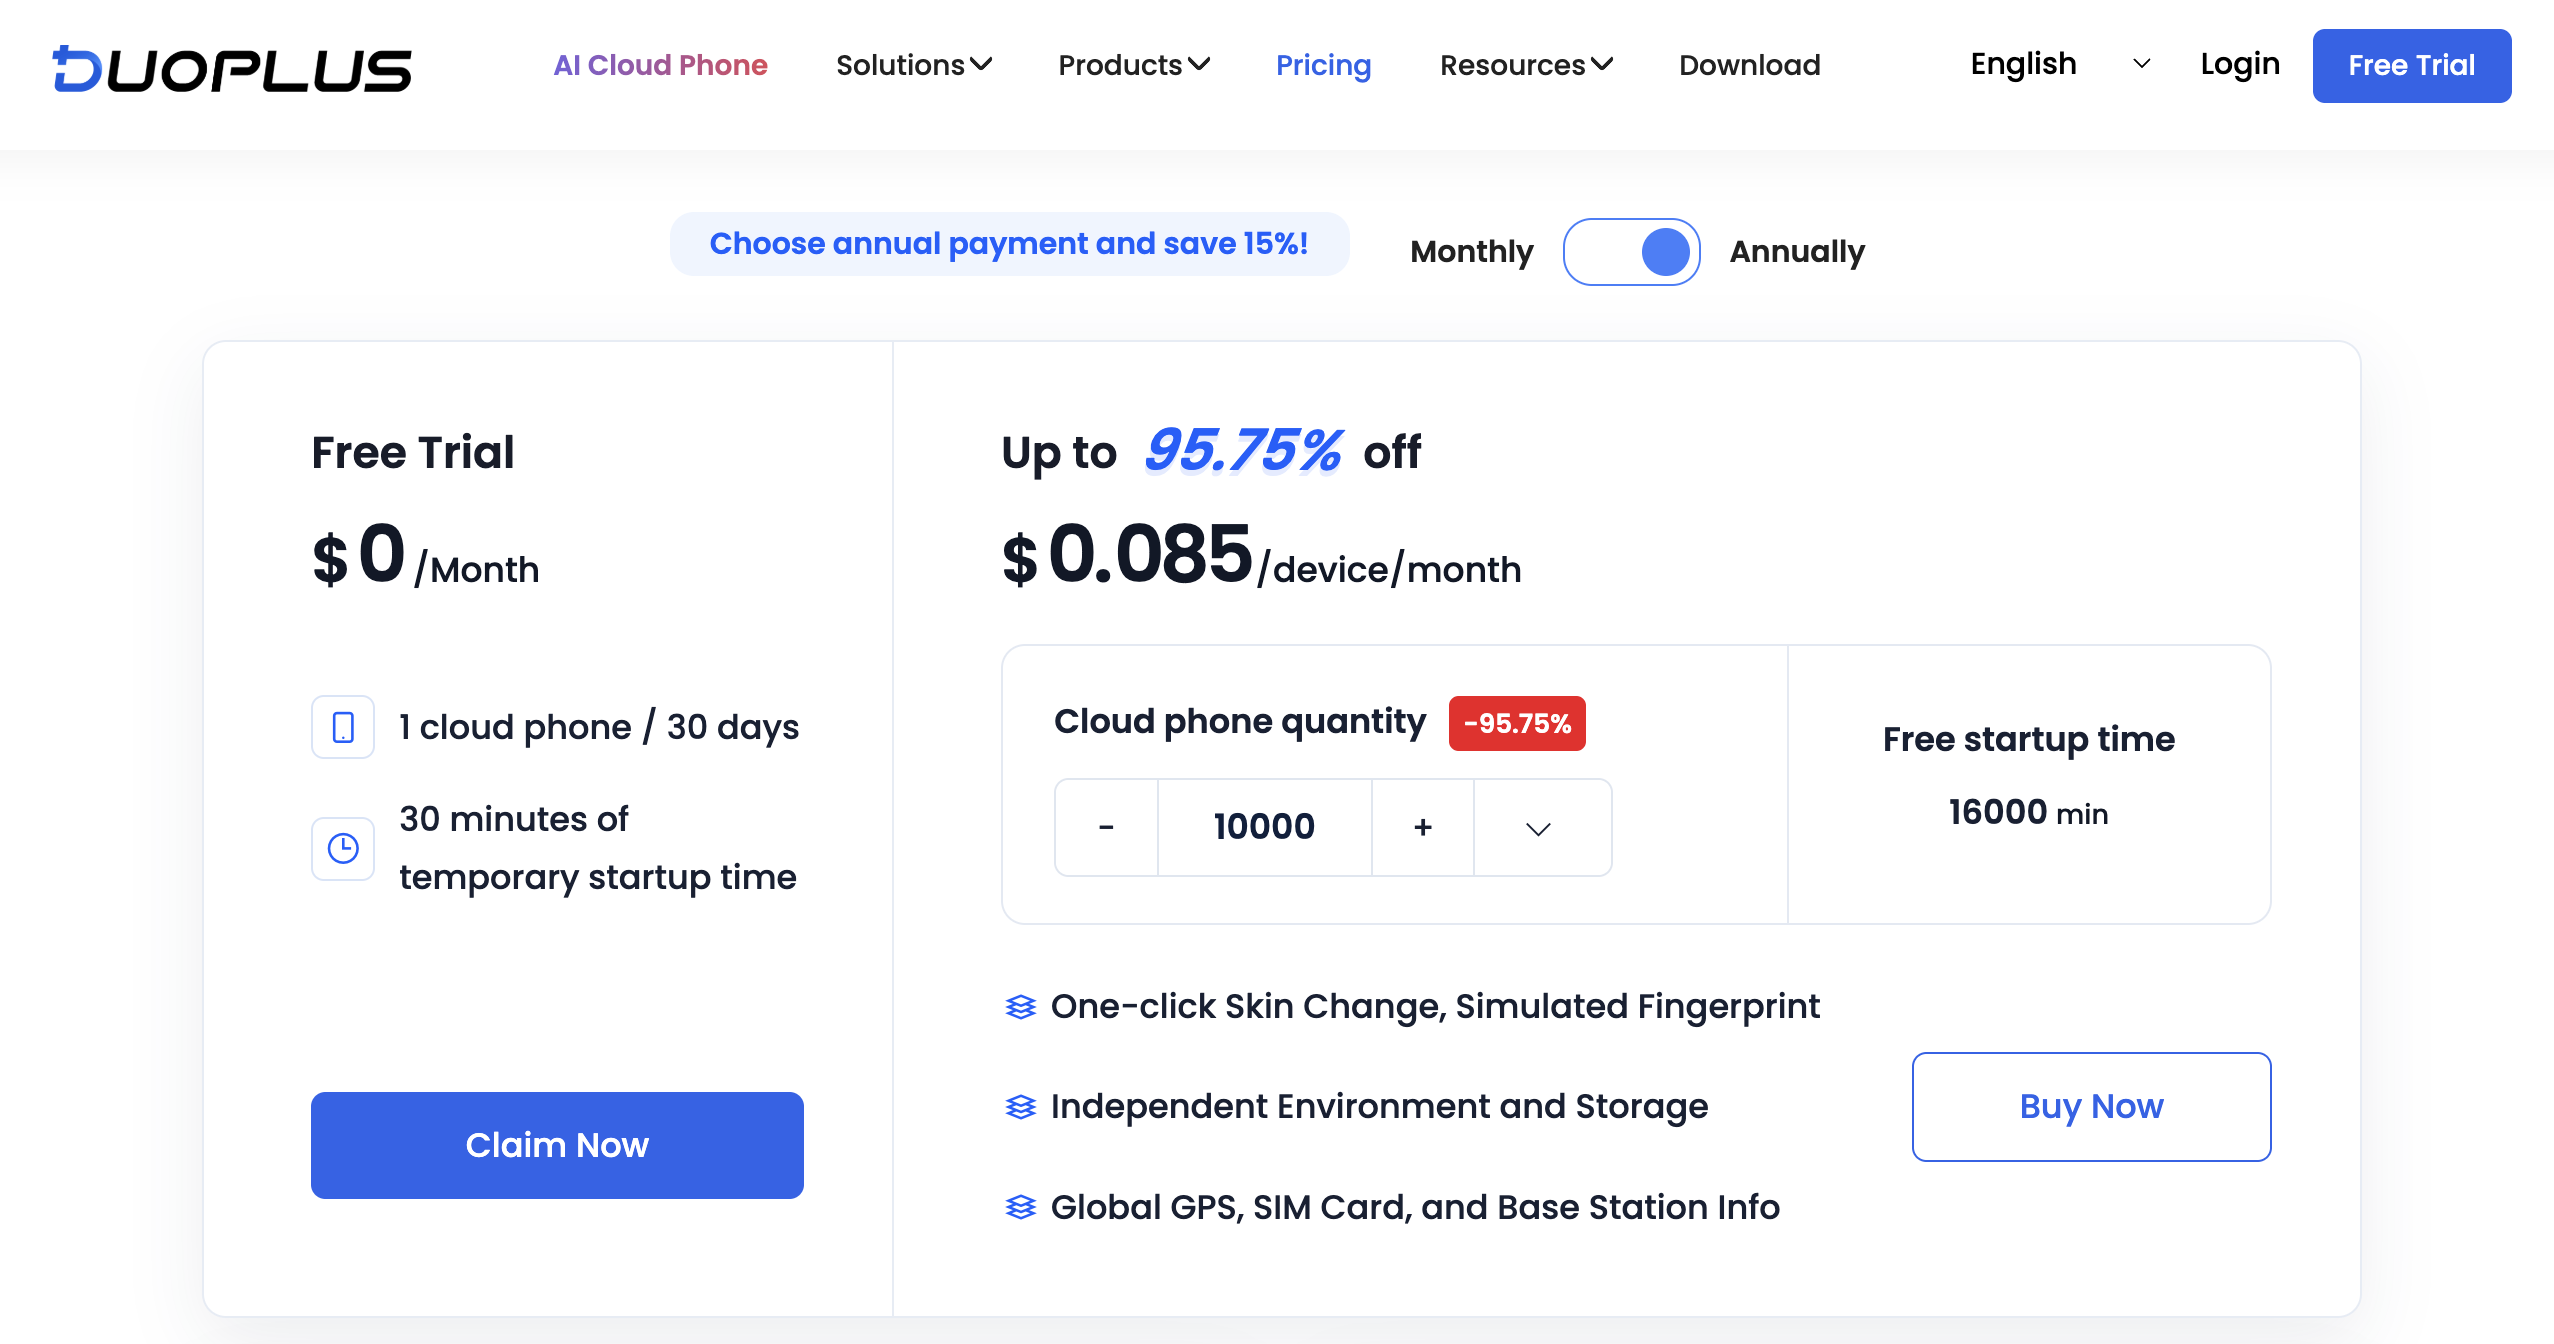Click the layers icon beside One-click Skin Change
The image size is (2554, 1344).
point(1021,1006)
